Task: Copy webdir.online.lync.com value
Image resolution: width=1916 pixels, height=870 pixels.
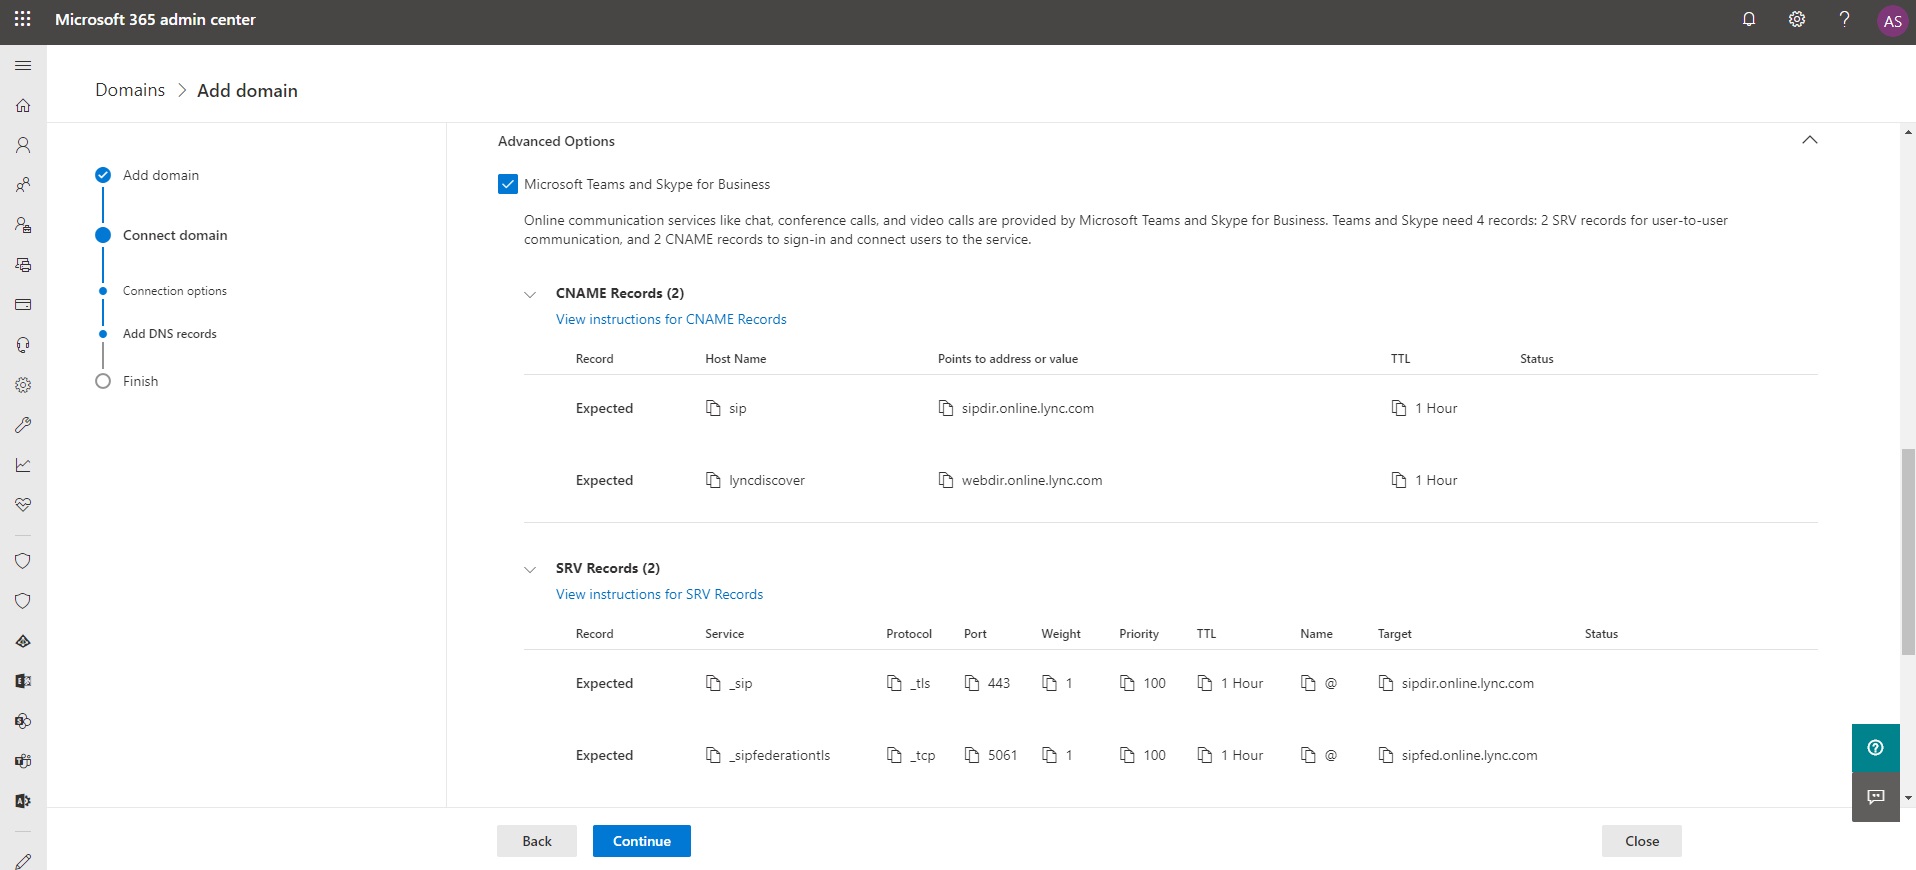Action: [946, 480]
